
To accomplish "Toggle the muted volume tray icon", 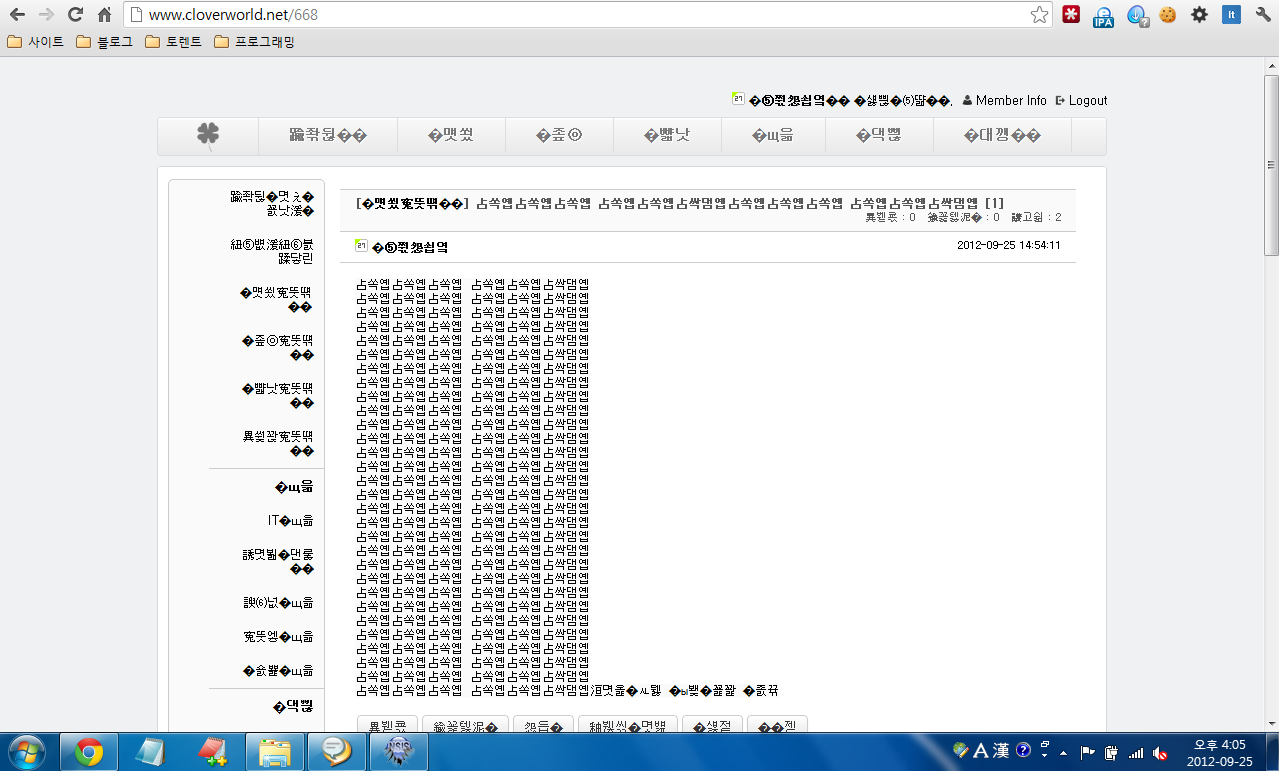I will point(1160,752).
